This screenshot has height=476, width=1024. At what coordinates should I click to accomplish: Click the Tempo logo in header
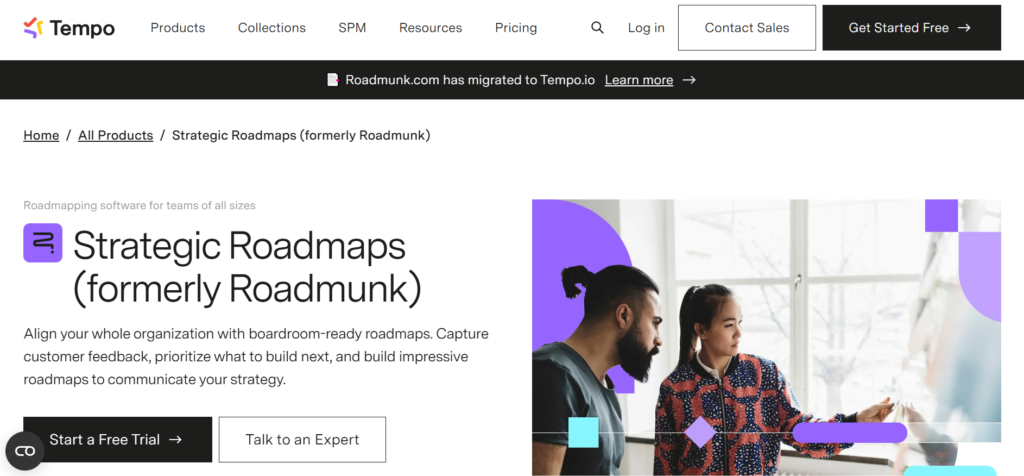[69, 28]
